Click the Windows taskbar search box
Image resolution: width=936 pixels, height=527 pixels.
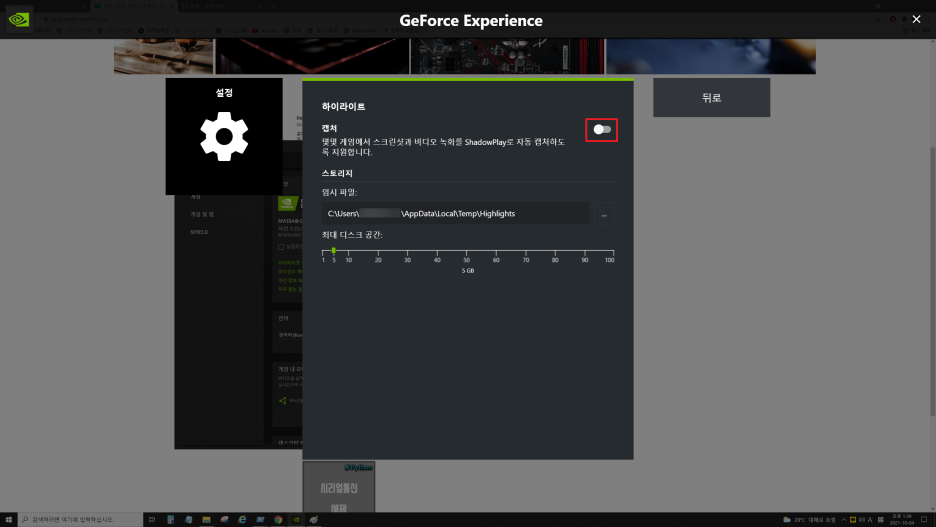(x=80, y=520)
